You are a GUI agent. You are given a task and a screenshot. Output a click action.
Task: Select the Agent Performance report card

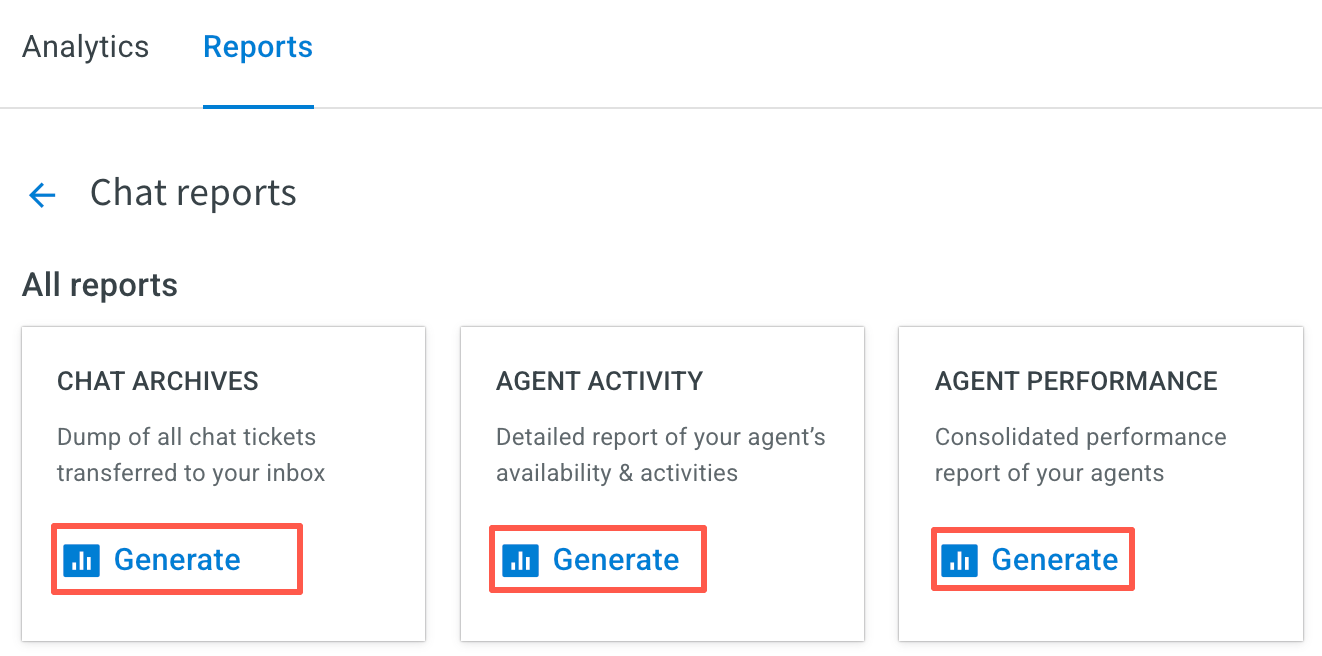pos(1101,484)
